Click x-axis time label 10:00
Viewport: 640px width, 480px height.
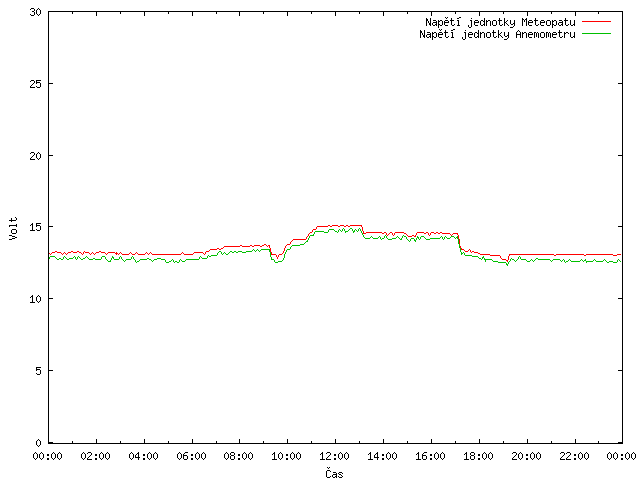[287, 456]
